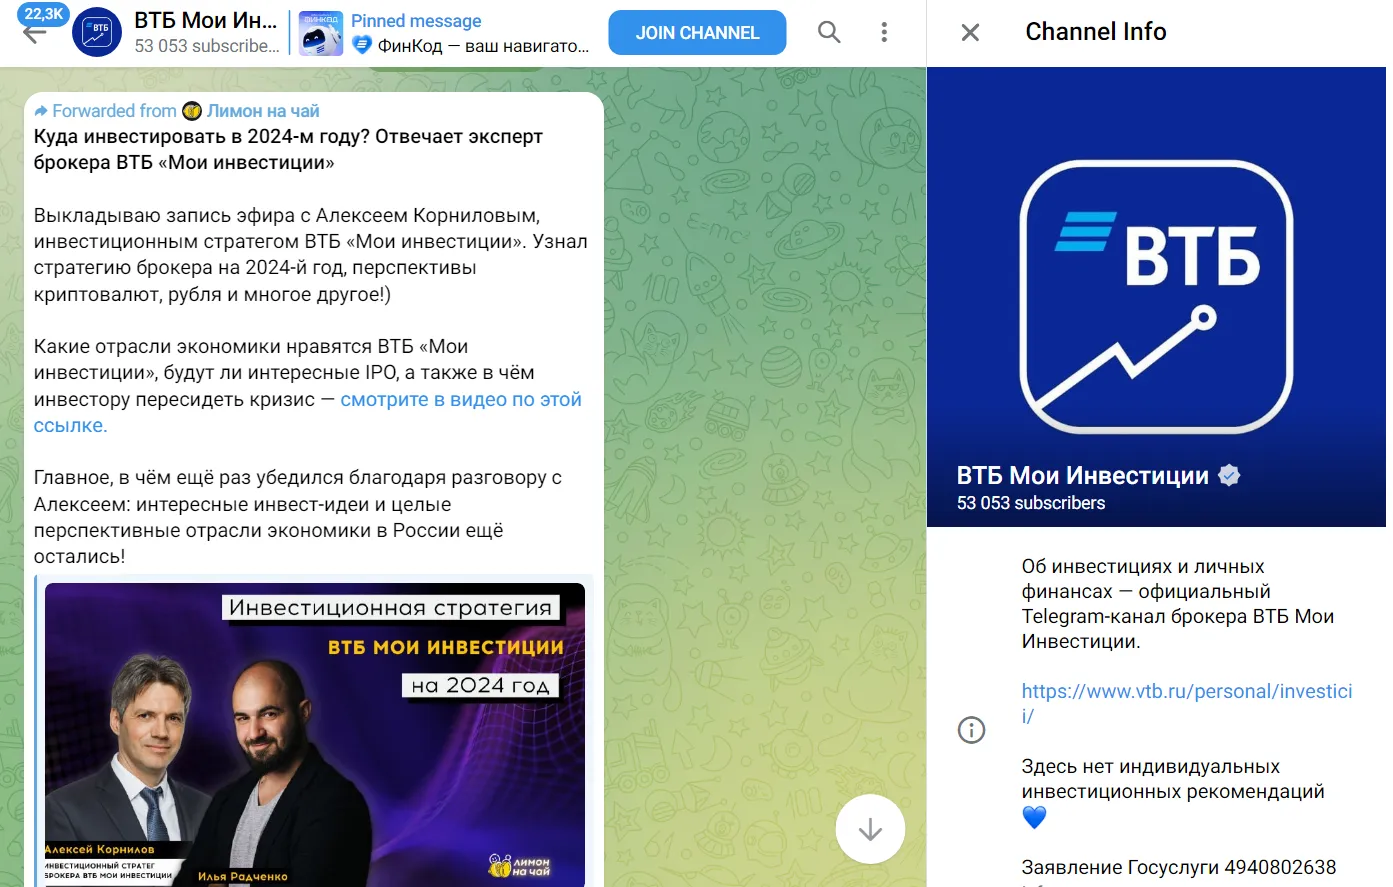Open the 'смотрите в видео по этой ссылке' link
Viewport: 1393px width, 887px height.
click(x=308, y=412)
